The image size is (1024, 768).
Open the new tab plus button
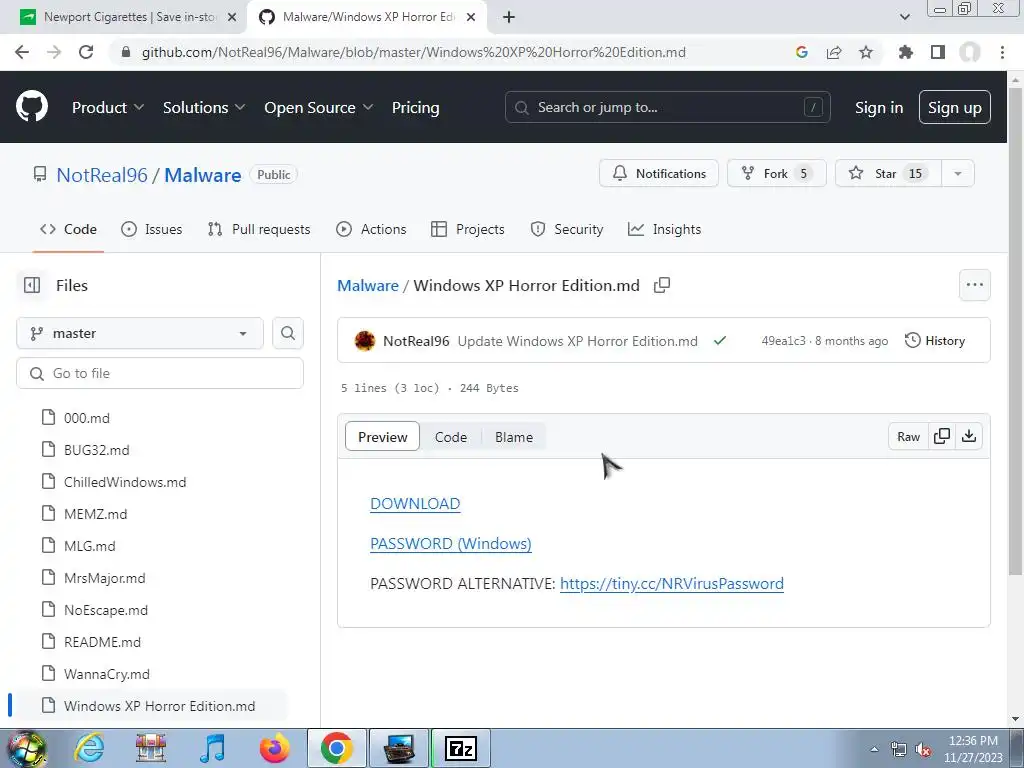point(509,17)
